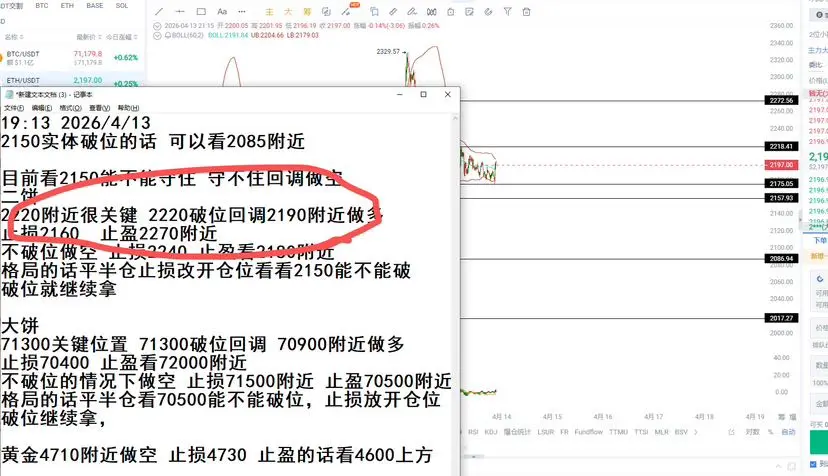Sort watchlist by 名称 column
Image resolution: width=828 pixels, height=476 pixels.
click(x=14, y=37)
